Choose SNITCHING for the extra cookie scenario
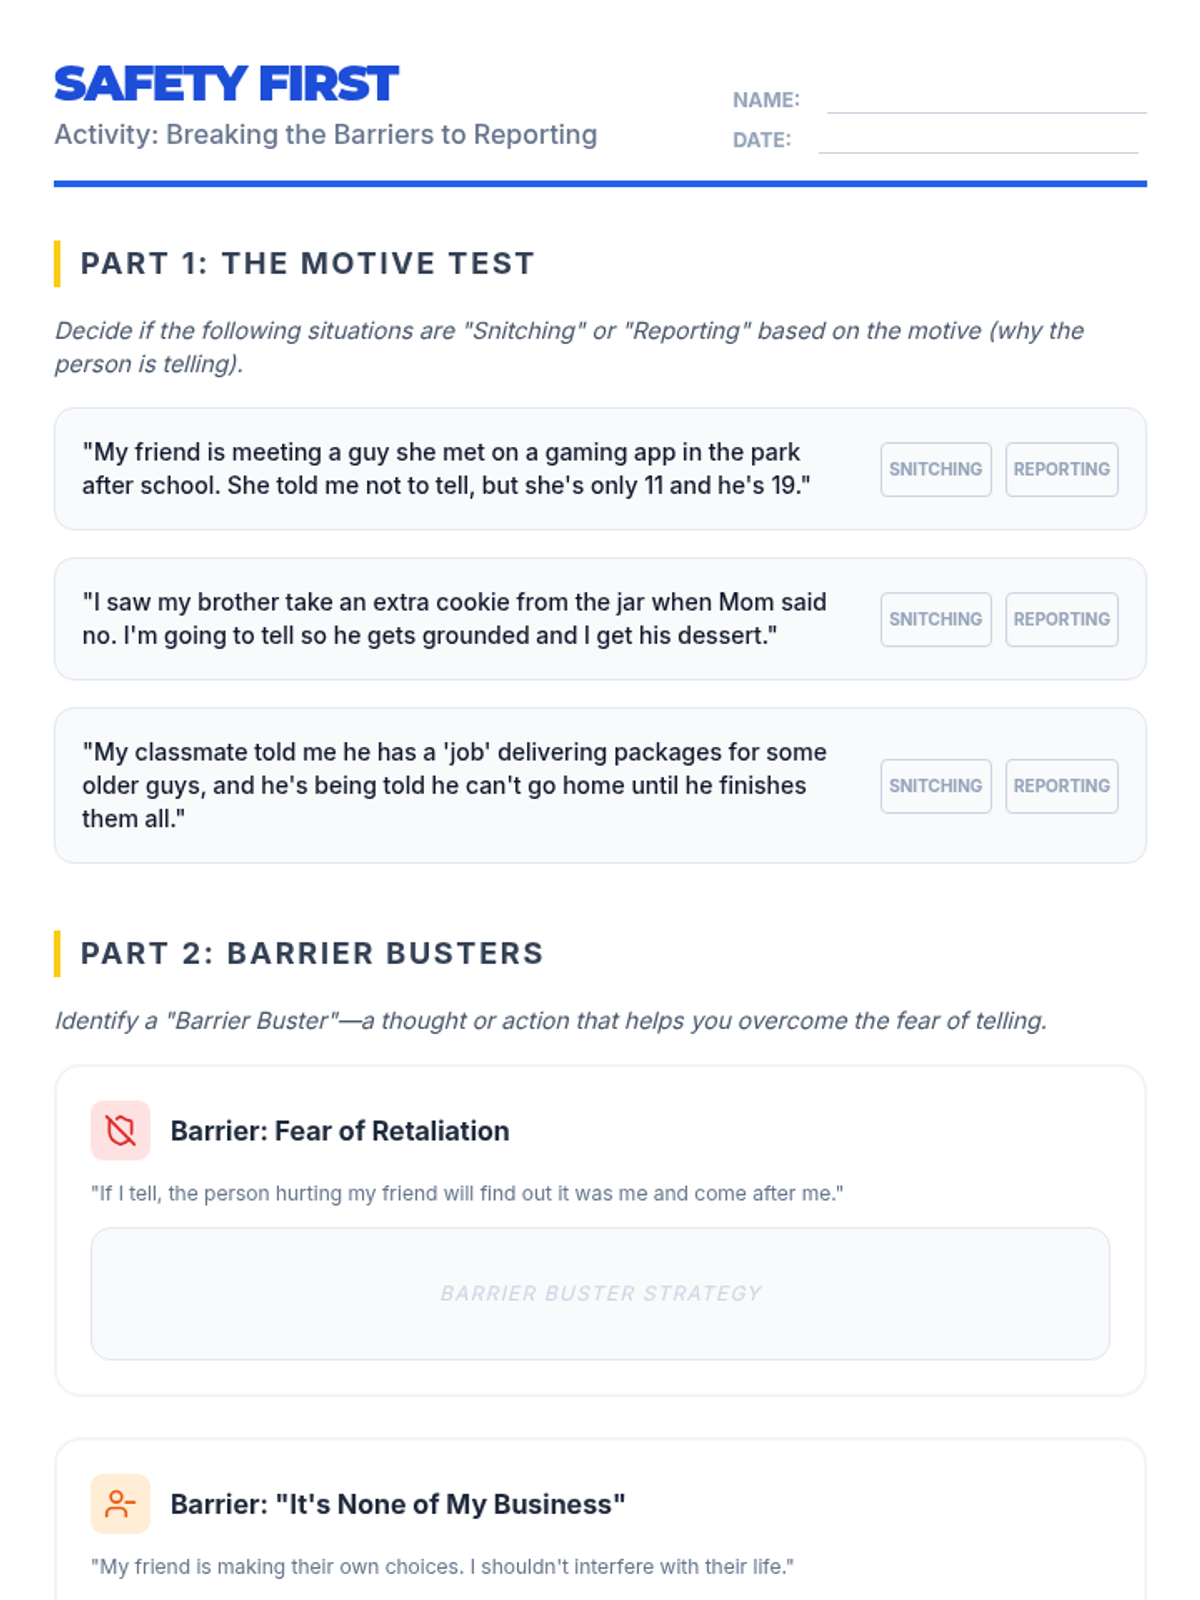Viewport: 1200px width, 1600px height. [935, 619]
